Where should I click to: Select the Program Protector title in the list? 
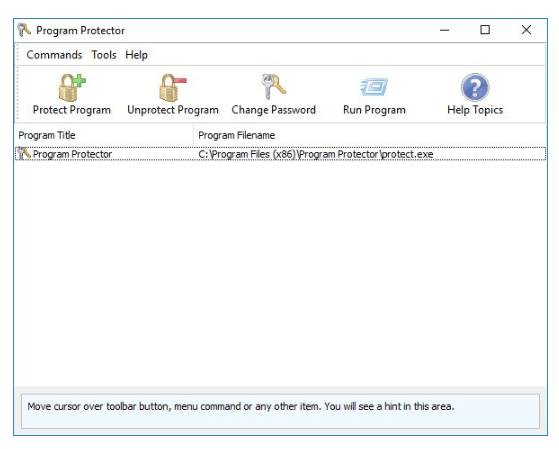coord(72,154)
